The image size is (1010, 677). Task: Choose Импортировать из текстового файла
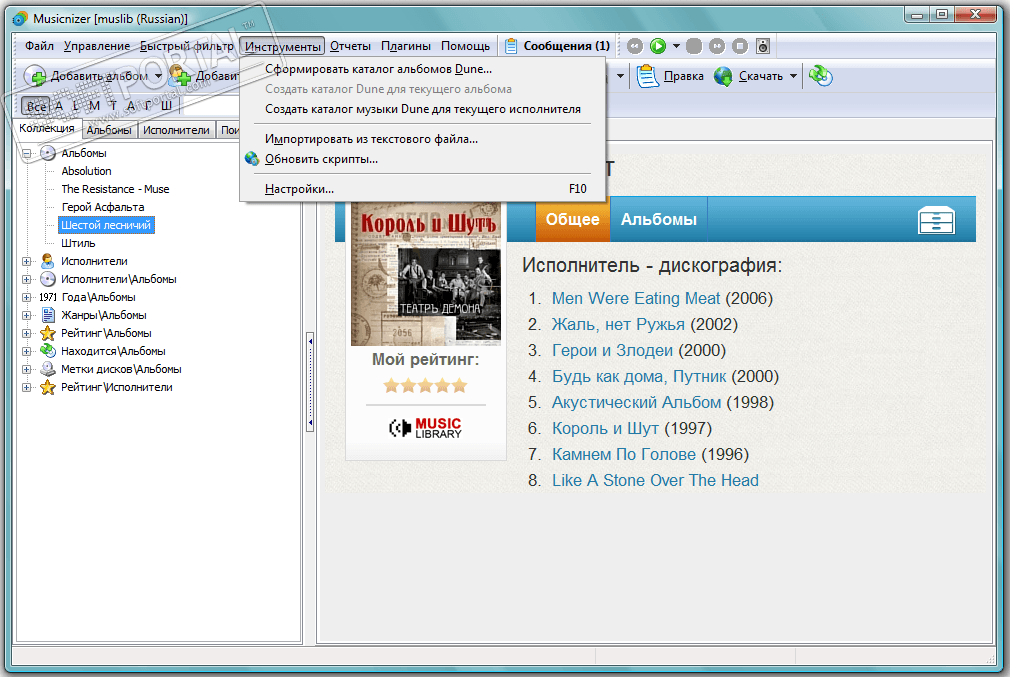click(422, 138)
